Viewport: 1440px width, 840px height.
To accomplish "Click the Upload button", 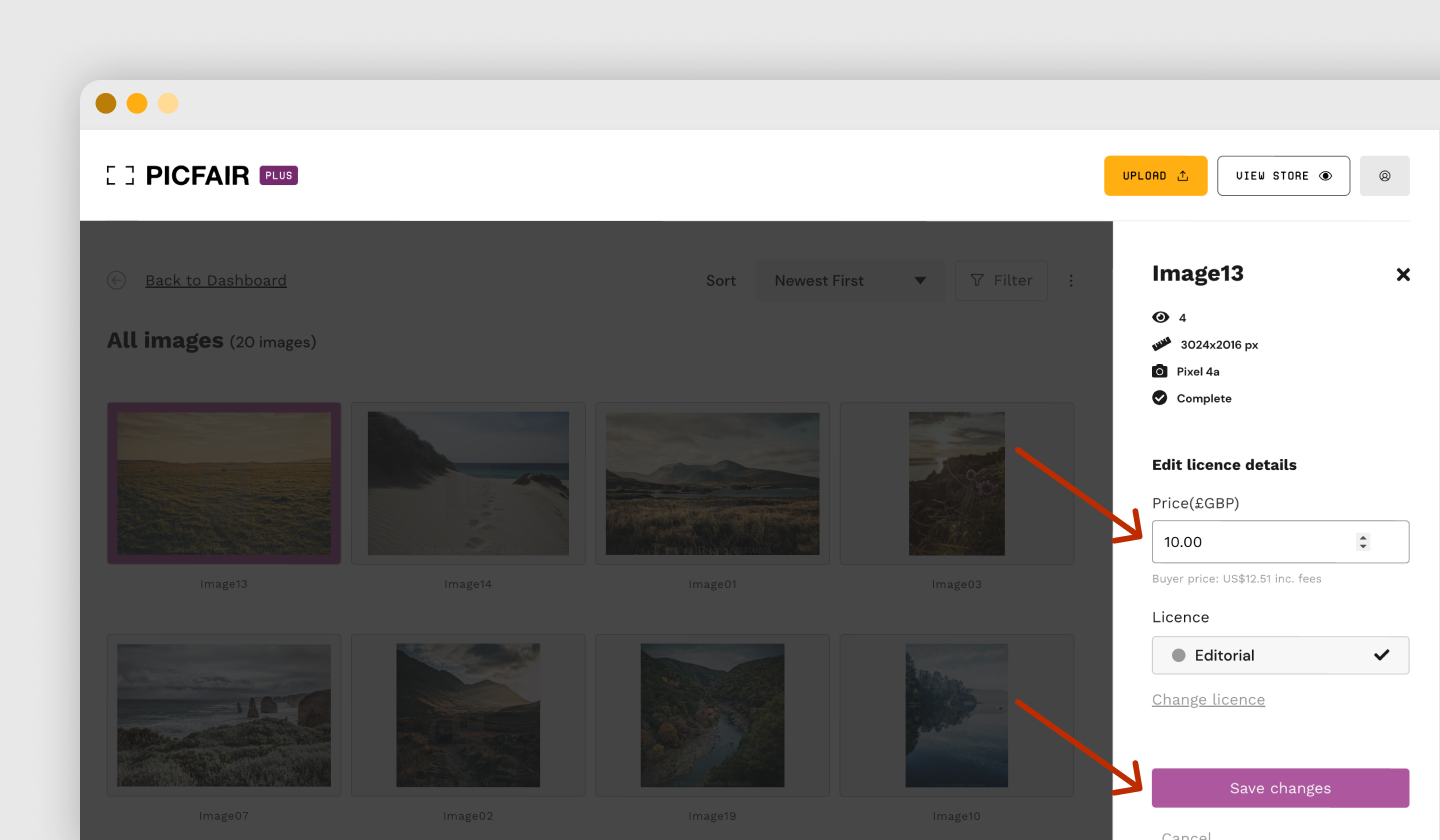I will point(1155,176).
